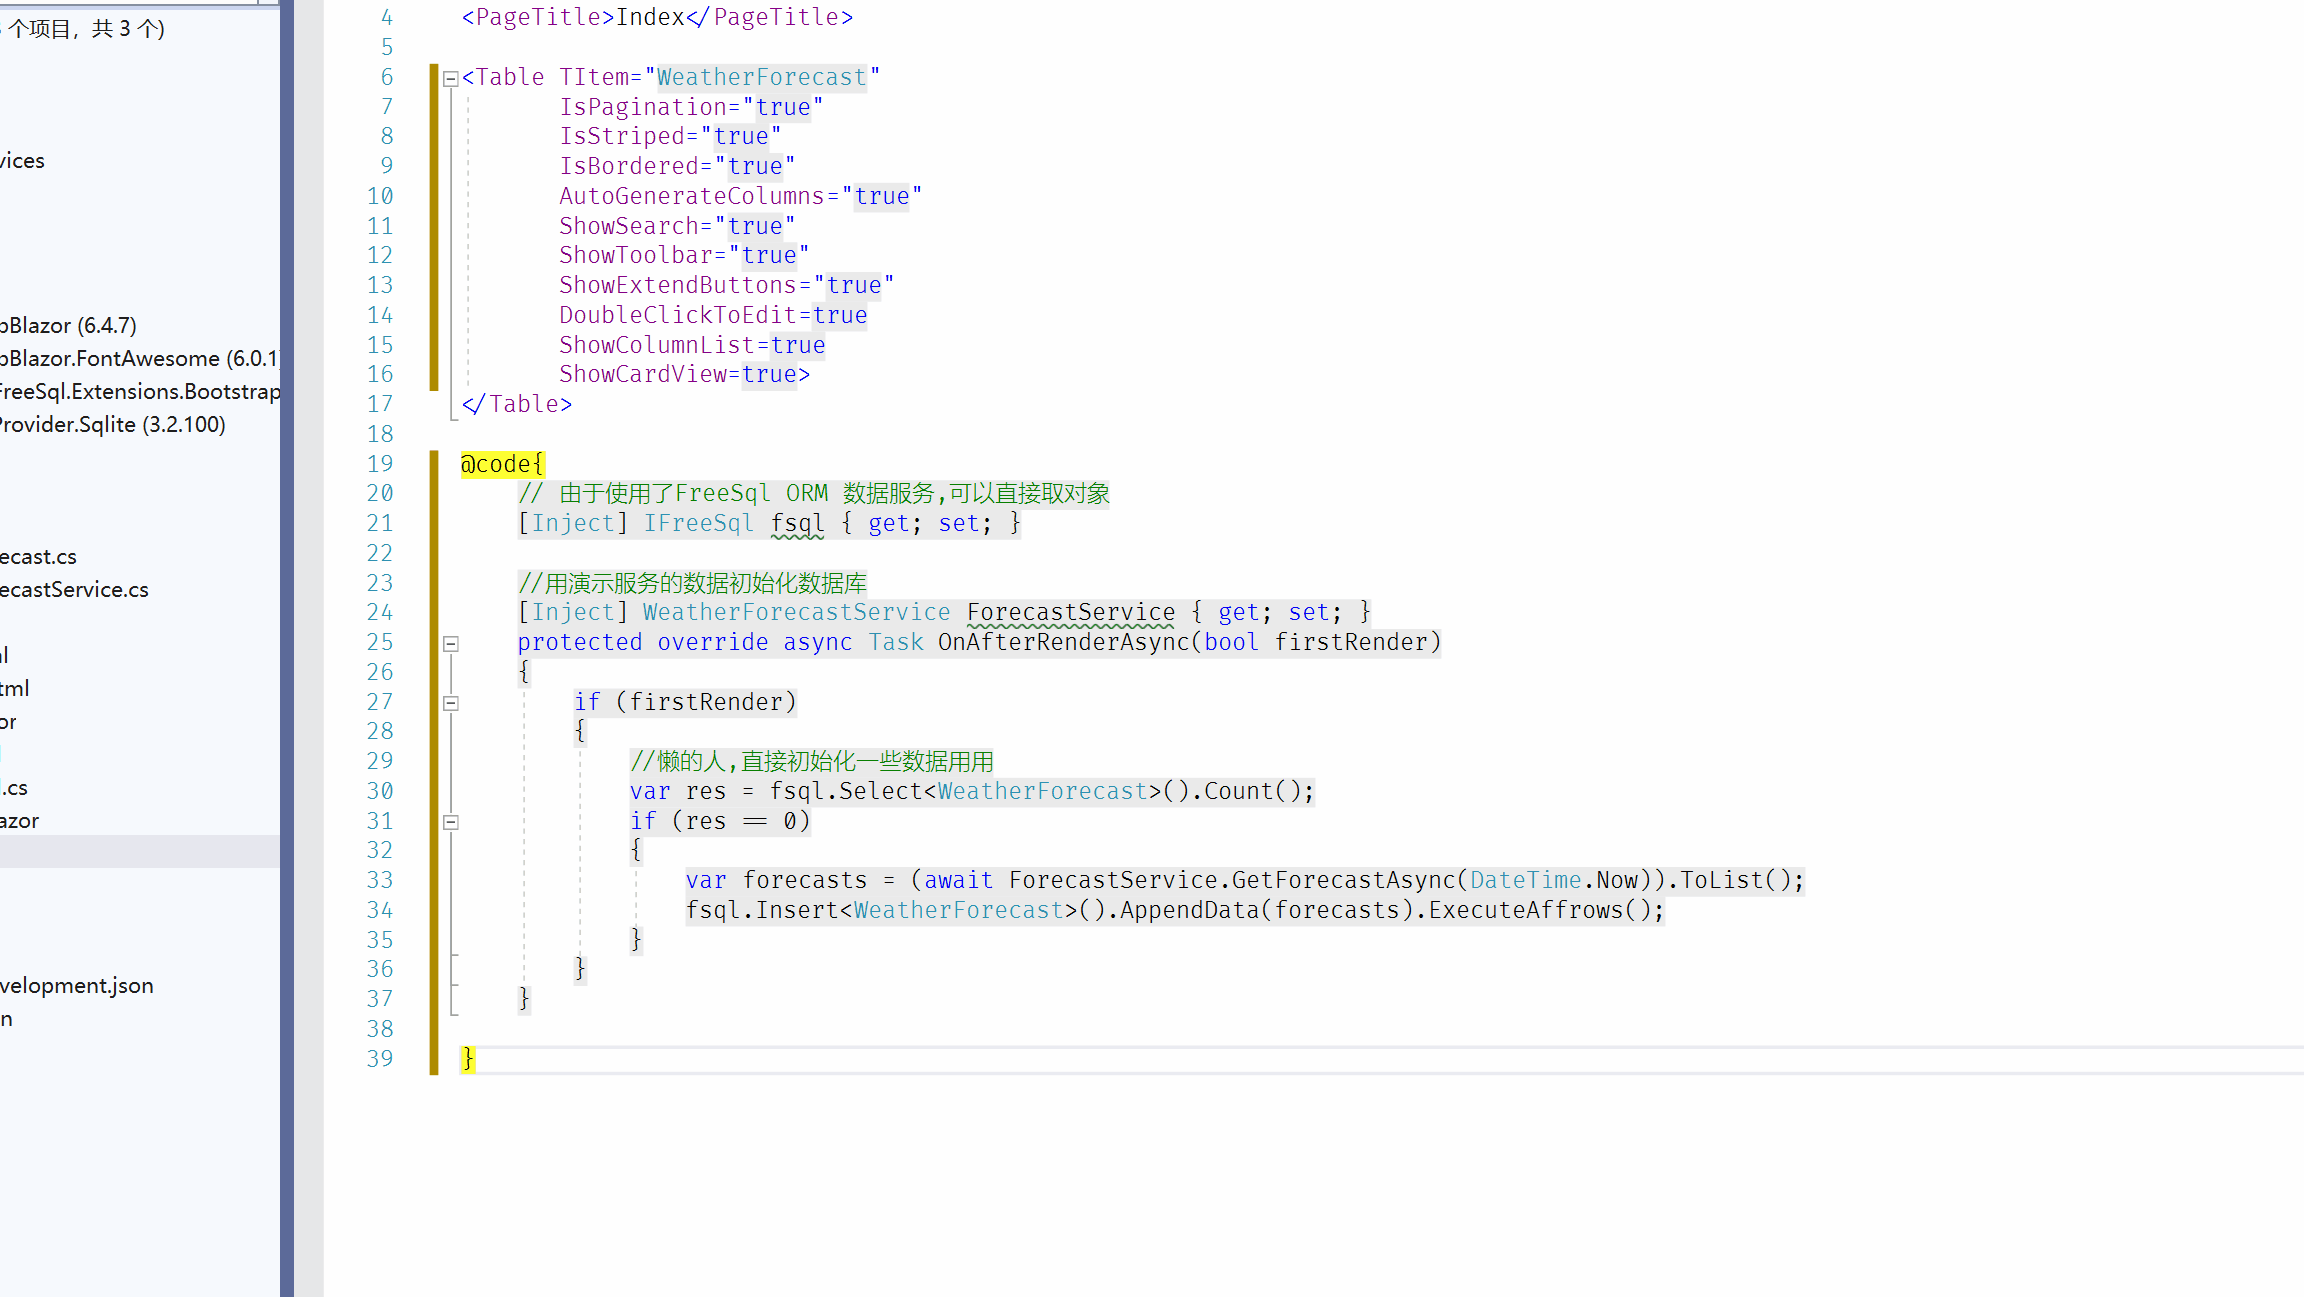
Task: Select the FreeSql.Extensions.Bootstrap package entry
Action: pyautogui.click(x=139, y=391)
